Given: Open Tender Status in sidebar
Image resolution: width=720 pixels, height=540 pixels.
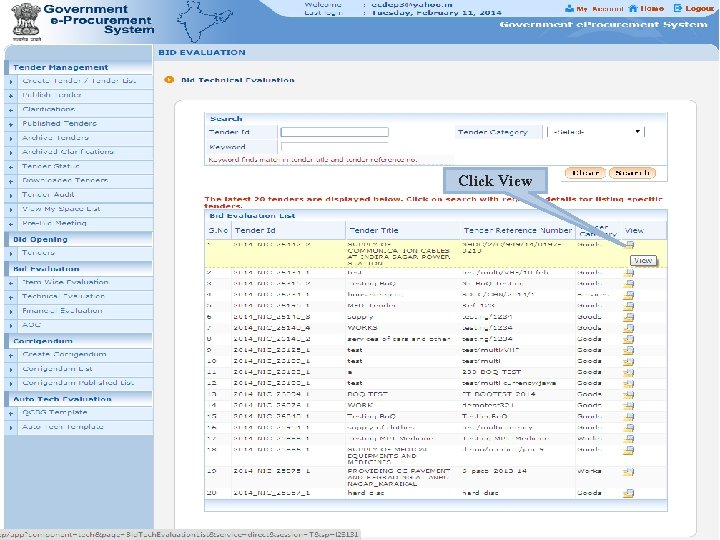Looking at the screenshot, I should (51, 166).
